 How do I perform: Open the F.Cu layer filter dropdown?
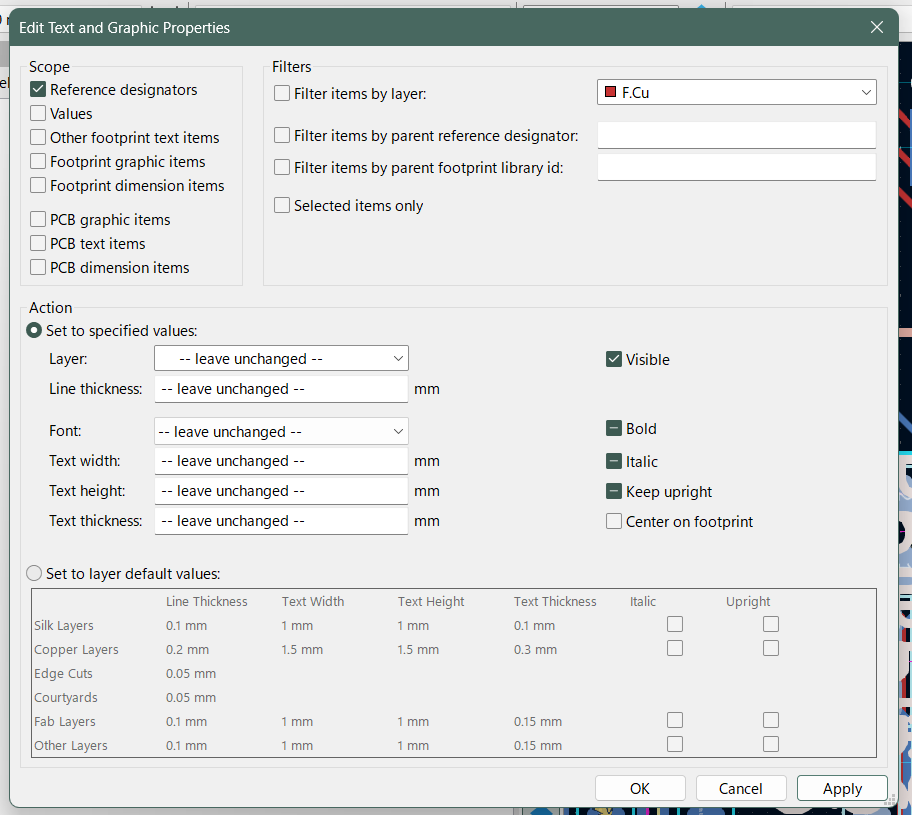click(736, 93)
